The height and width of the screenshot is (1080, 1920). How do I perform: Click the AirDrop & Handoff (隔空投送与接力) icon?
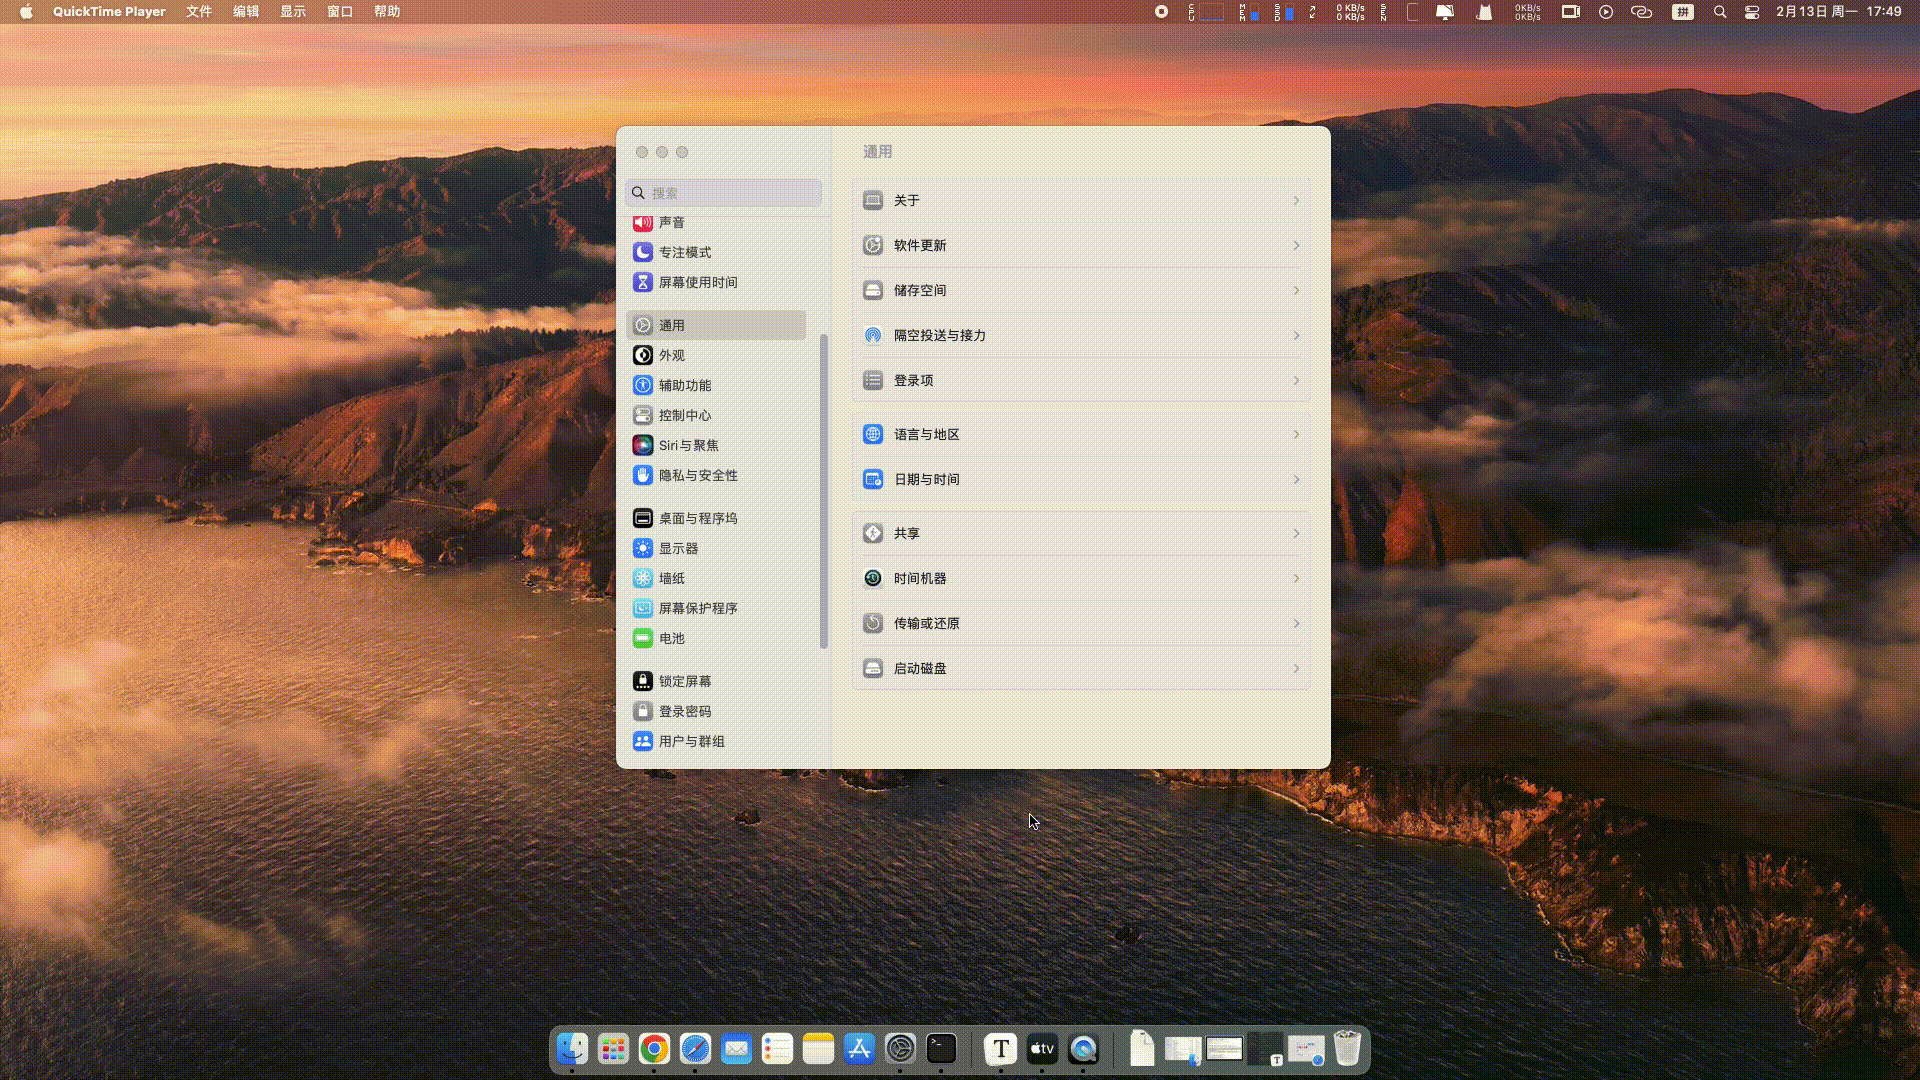point(873,335)
